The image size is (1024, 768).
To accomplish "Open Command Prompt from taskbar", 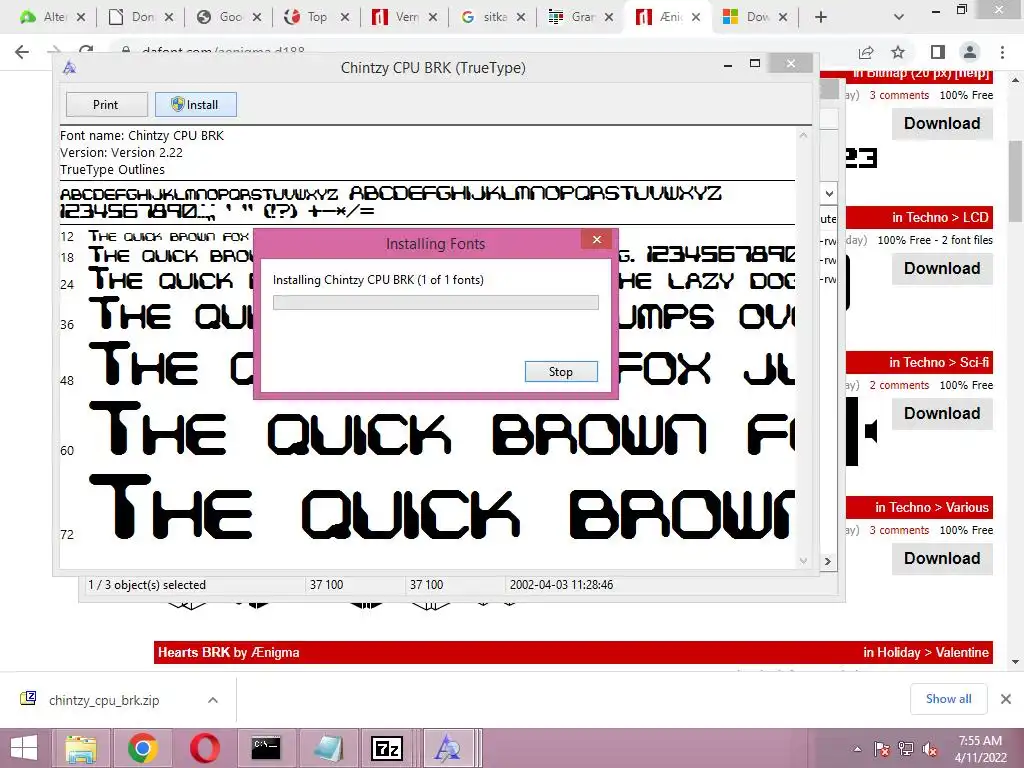I will pyautogui.click(x=266, y=748).
